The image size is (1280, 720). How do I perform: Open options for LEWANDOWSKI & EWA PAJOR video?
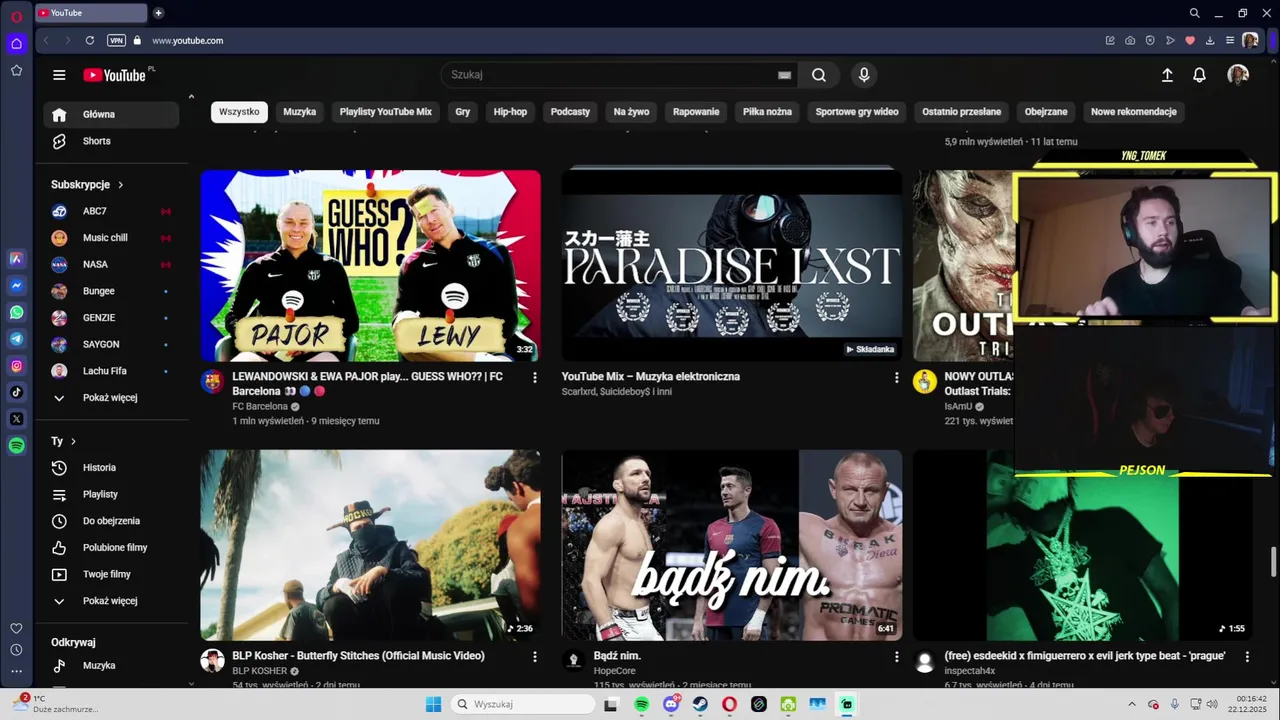pyautogui.click(x=535, y=377)
